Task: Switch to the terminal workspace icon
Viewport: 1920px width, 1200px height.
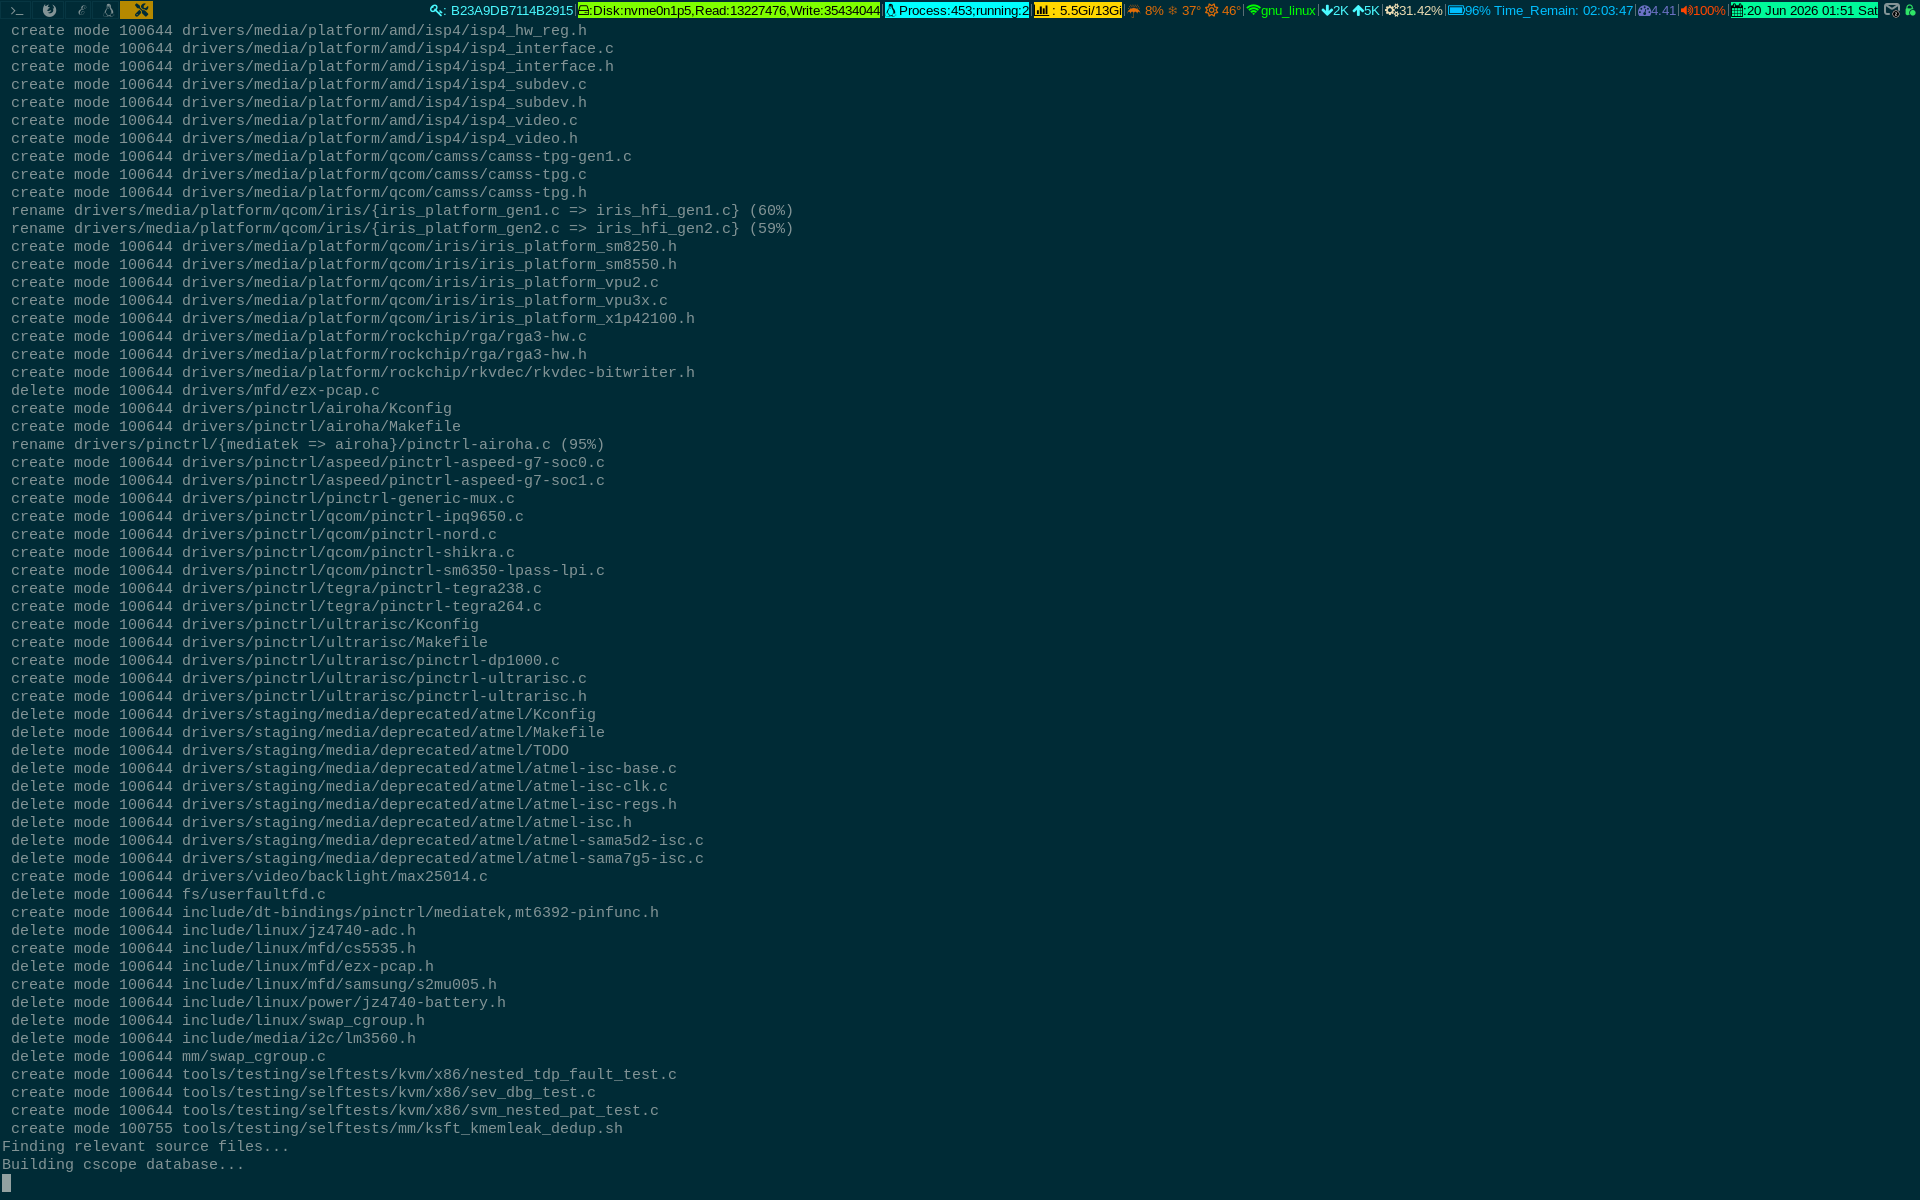Action: point(17,10)
